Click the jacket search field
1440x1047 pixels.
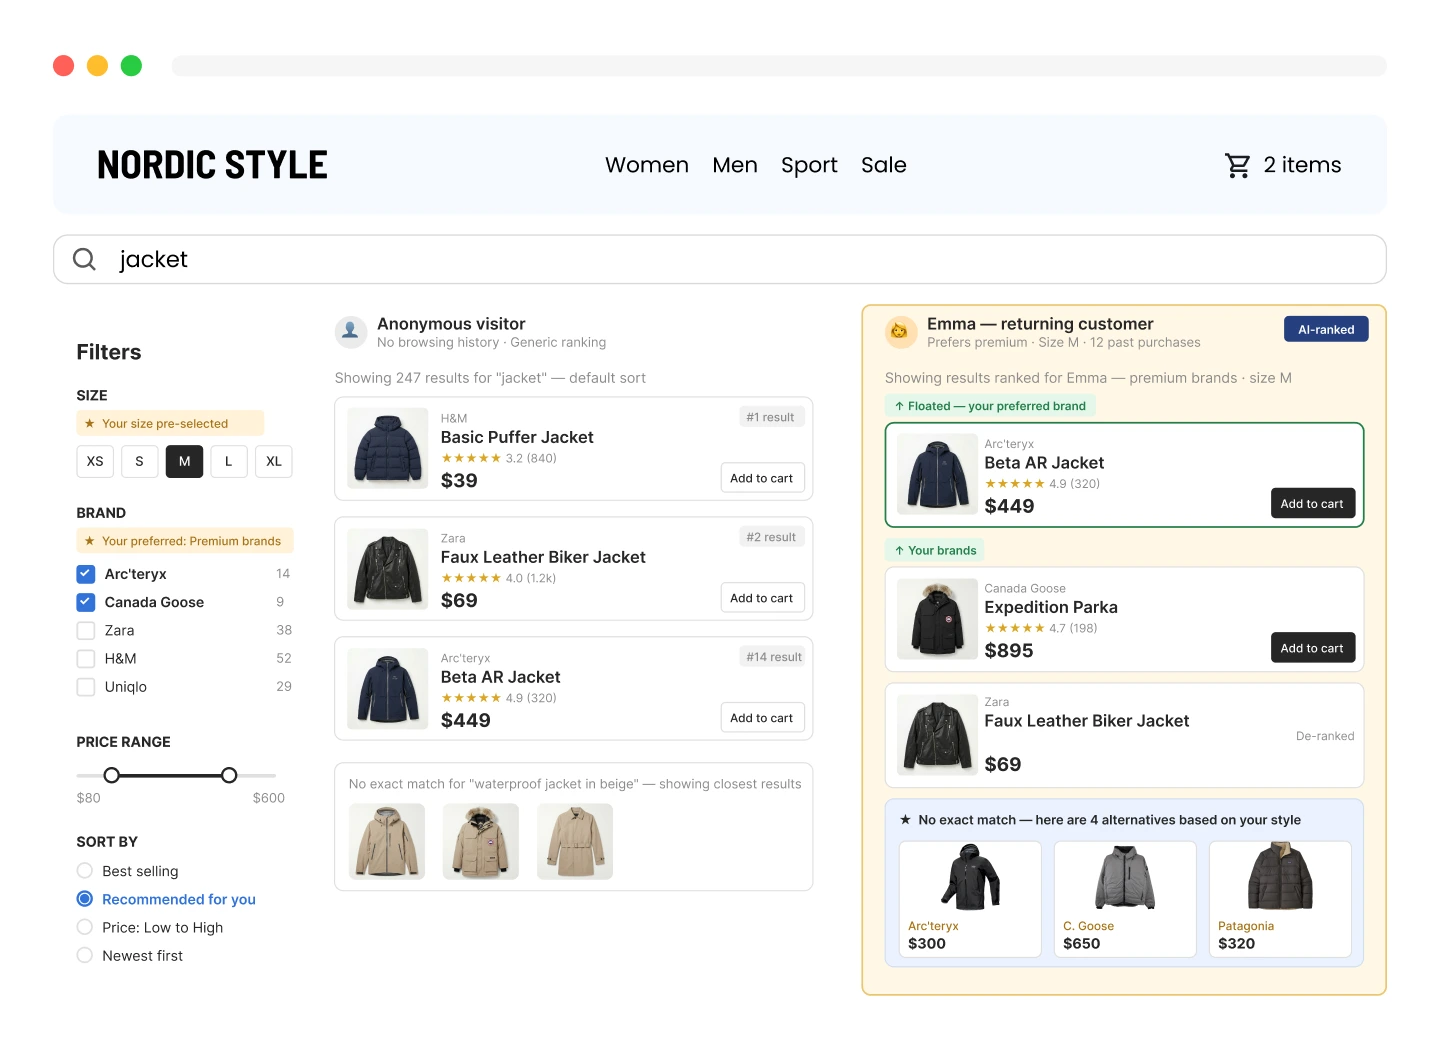point(720,260)
